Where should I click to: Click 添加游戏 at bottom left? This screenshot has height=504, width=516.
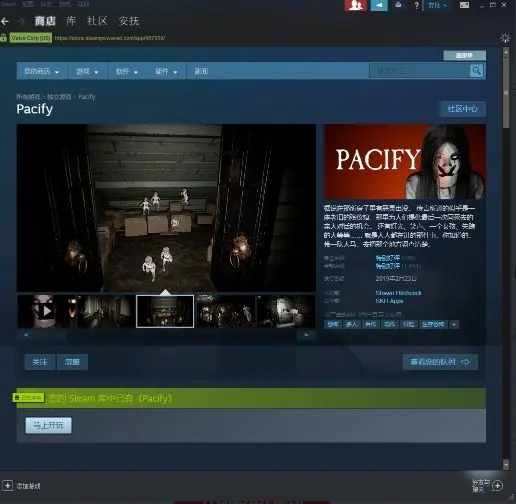(x=28, y=486)
